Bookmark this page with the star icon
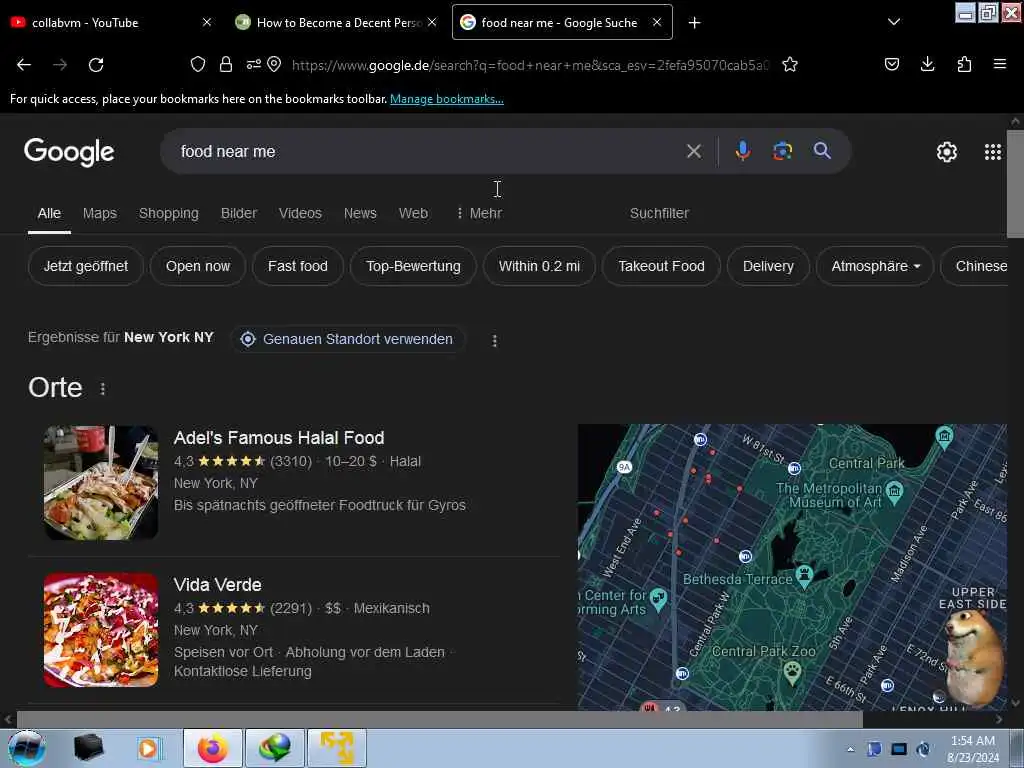The image size is (1024, 768). (x=790, y=64)
